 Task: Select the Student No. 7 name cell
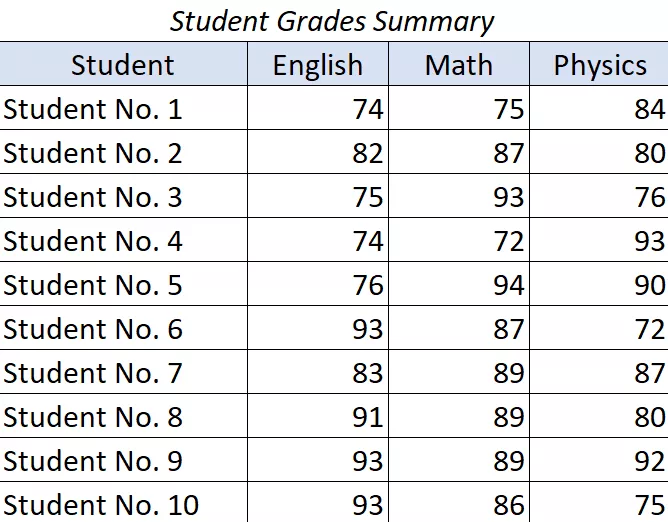coord(93,373)
